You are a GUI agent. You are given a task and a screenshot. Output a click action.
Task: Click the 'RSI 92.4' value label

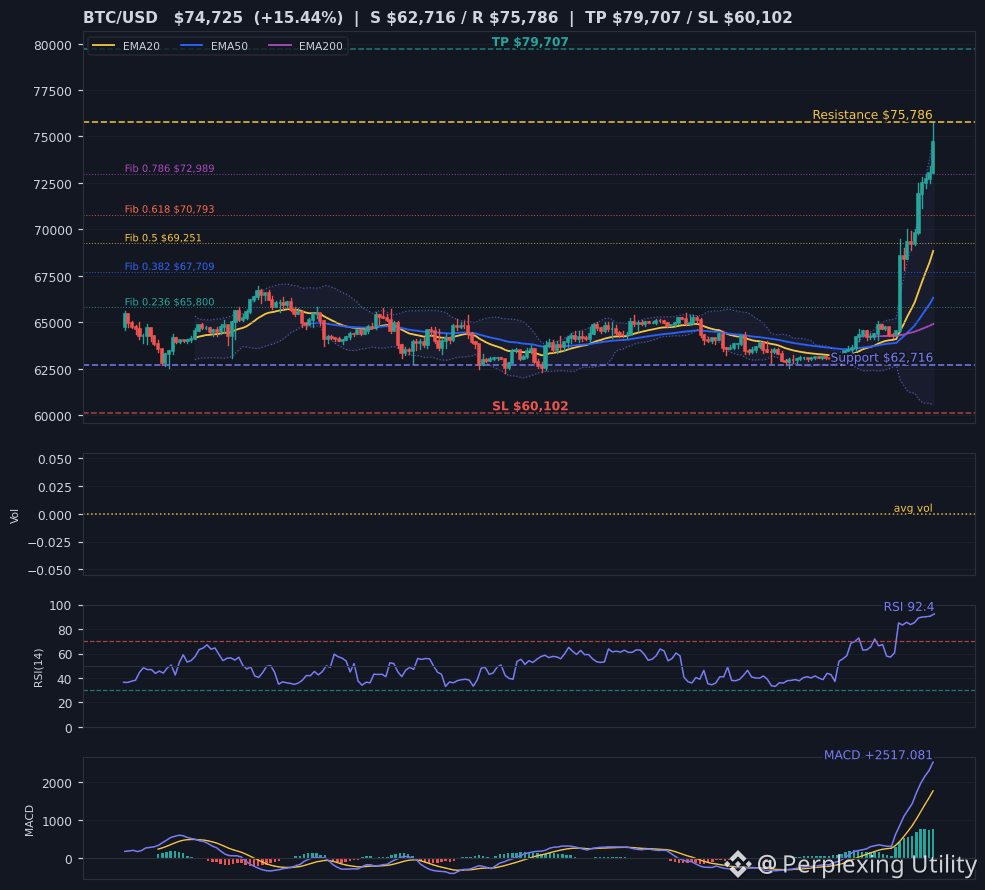908,607
